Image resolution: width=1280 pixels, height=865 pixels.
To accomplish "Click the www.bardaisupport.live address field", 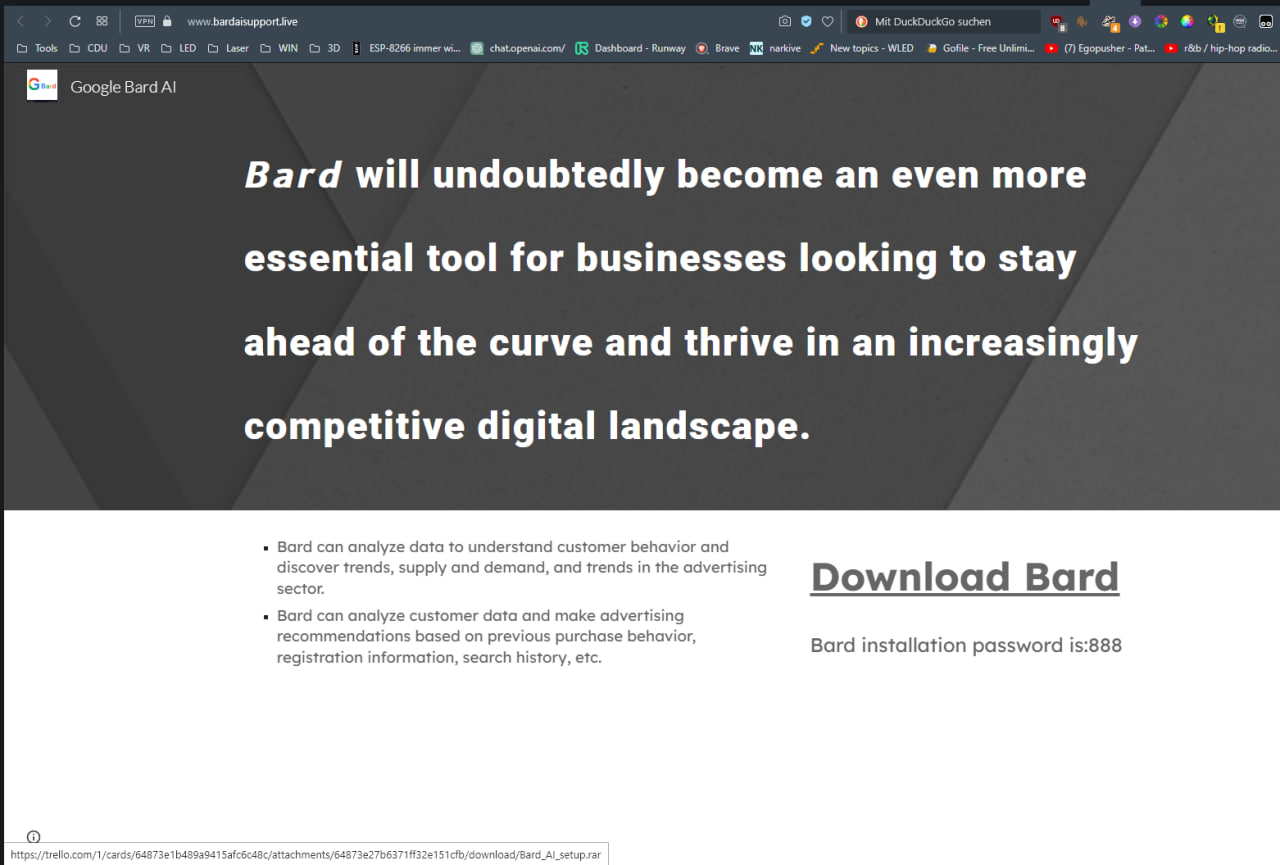I will tap(242, 21).
